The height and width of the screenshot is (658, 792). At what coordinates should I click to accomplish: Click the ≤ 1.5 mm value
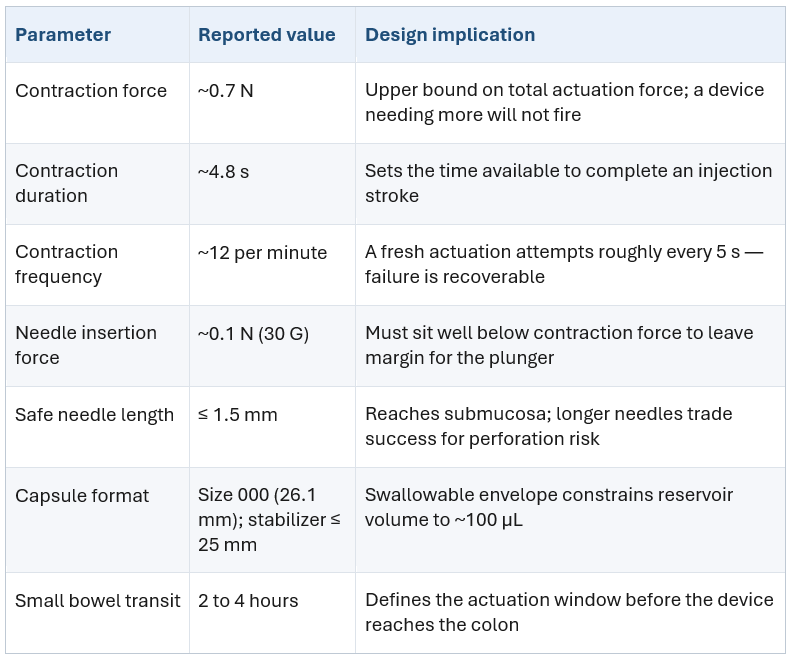tap(238, 415)
